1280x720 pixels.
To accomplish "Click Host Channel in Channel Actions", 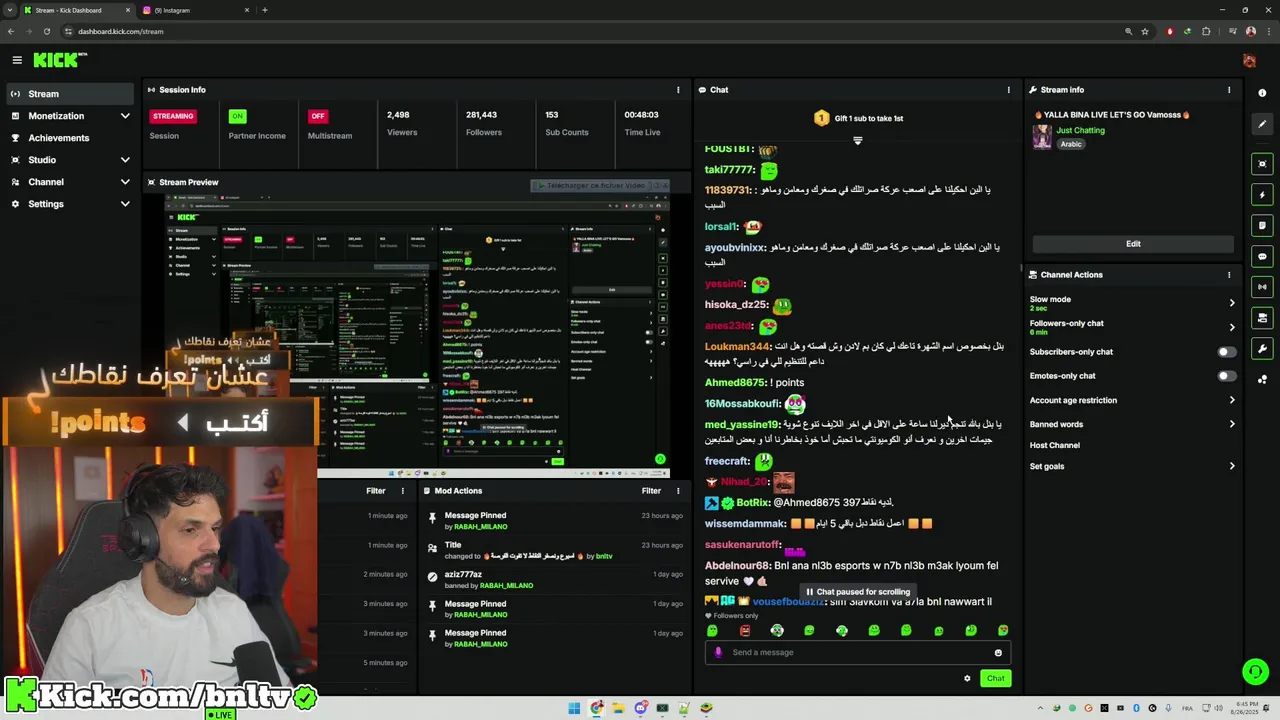I will [1055, 445].
